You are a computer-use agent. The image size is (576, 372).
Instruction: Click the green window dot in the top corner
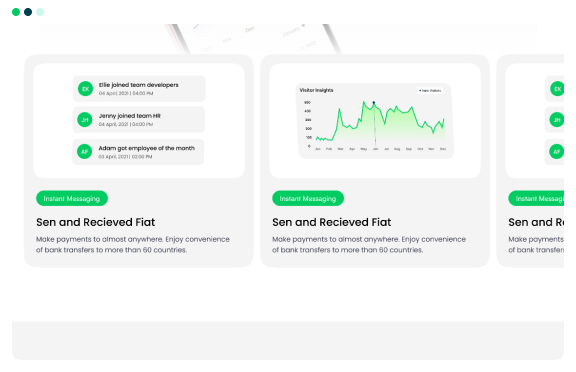[16, 12]
